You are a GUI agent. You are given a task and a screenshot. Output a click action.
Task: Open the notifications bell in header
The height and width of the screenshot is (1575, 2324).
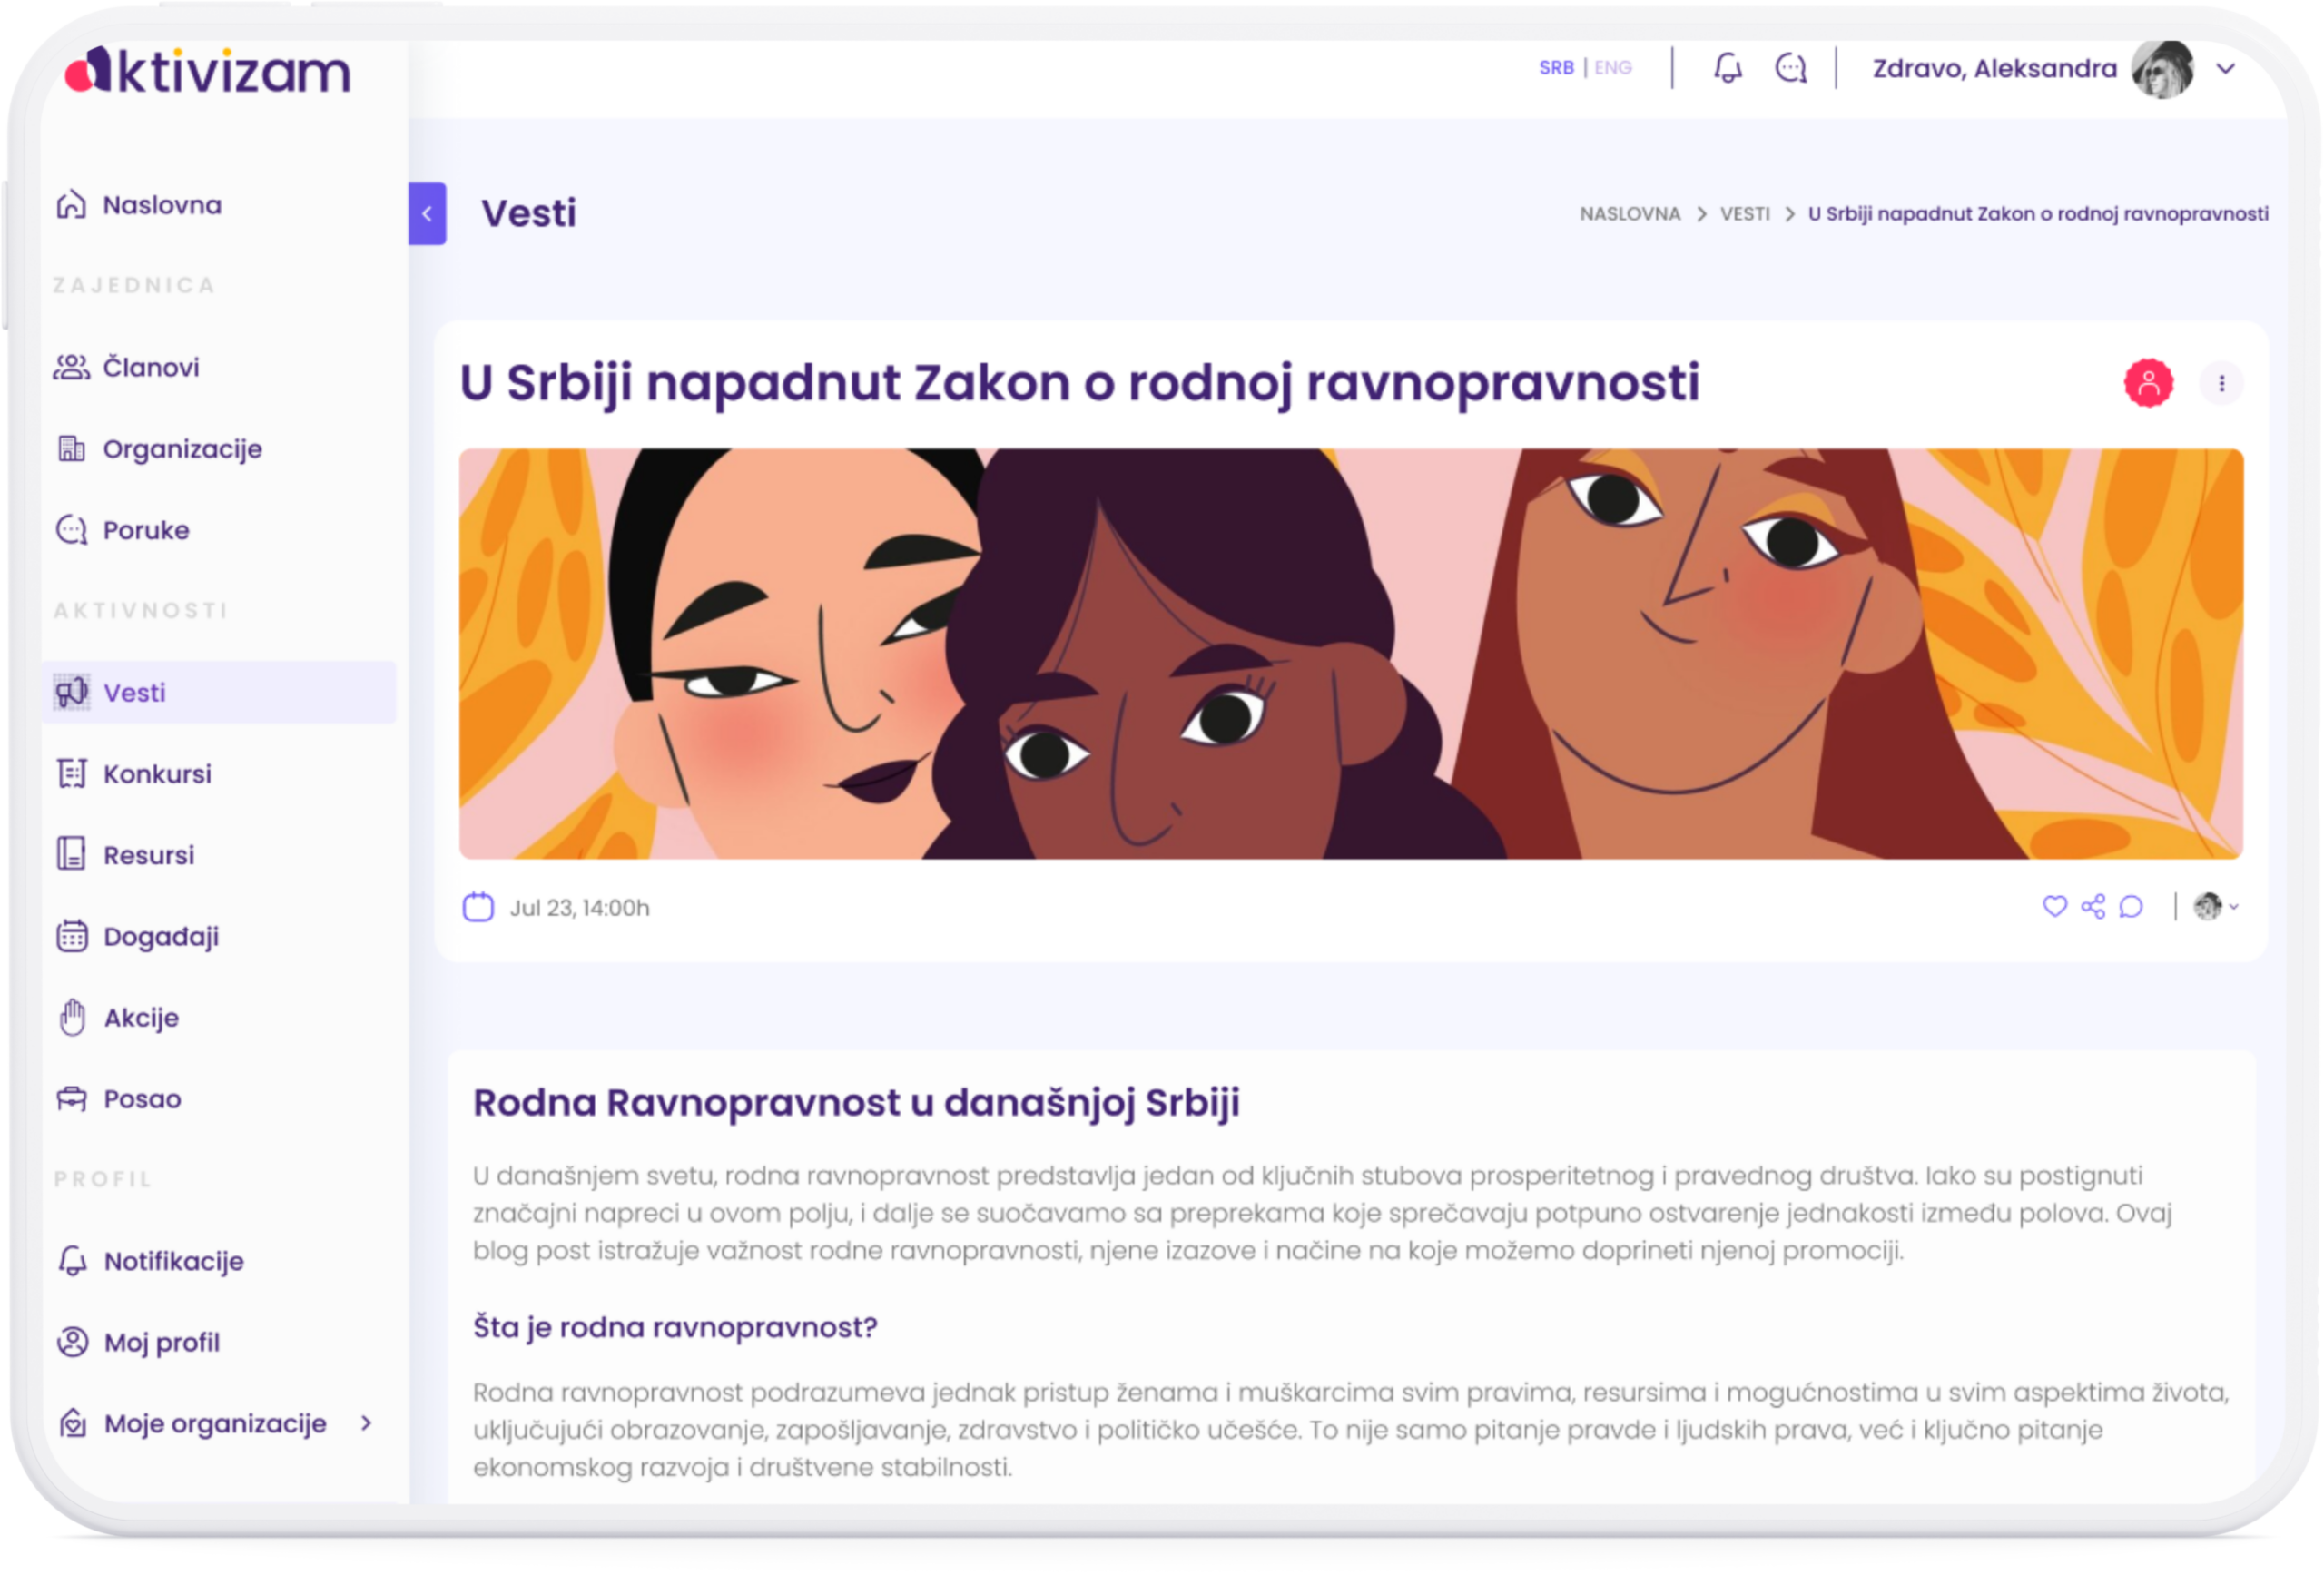[x=1727, y=68]
